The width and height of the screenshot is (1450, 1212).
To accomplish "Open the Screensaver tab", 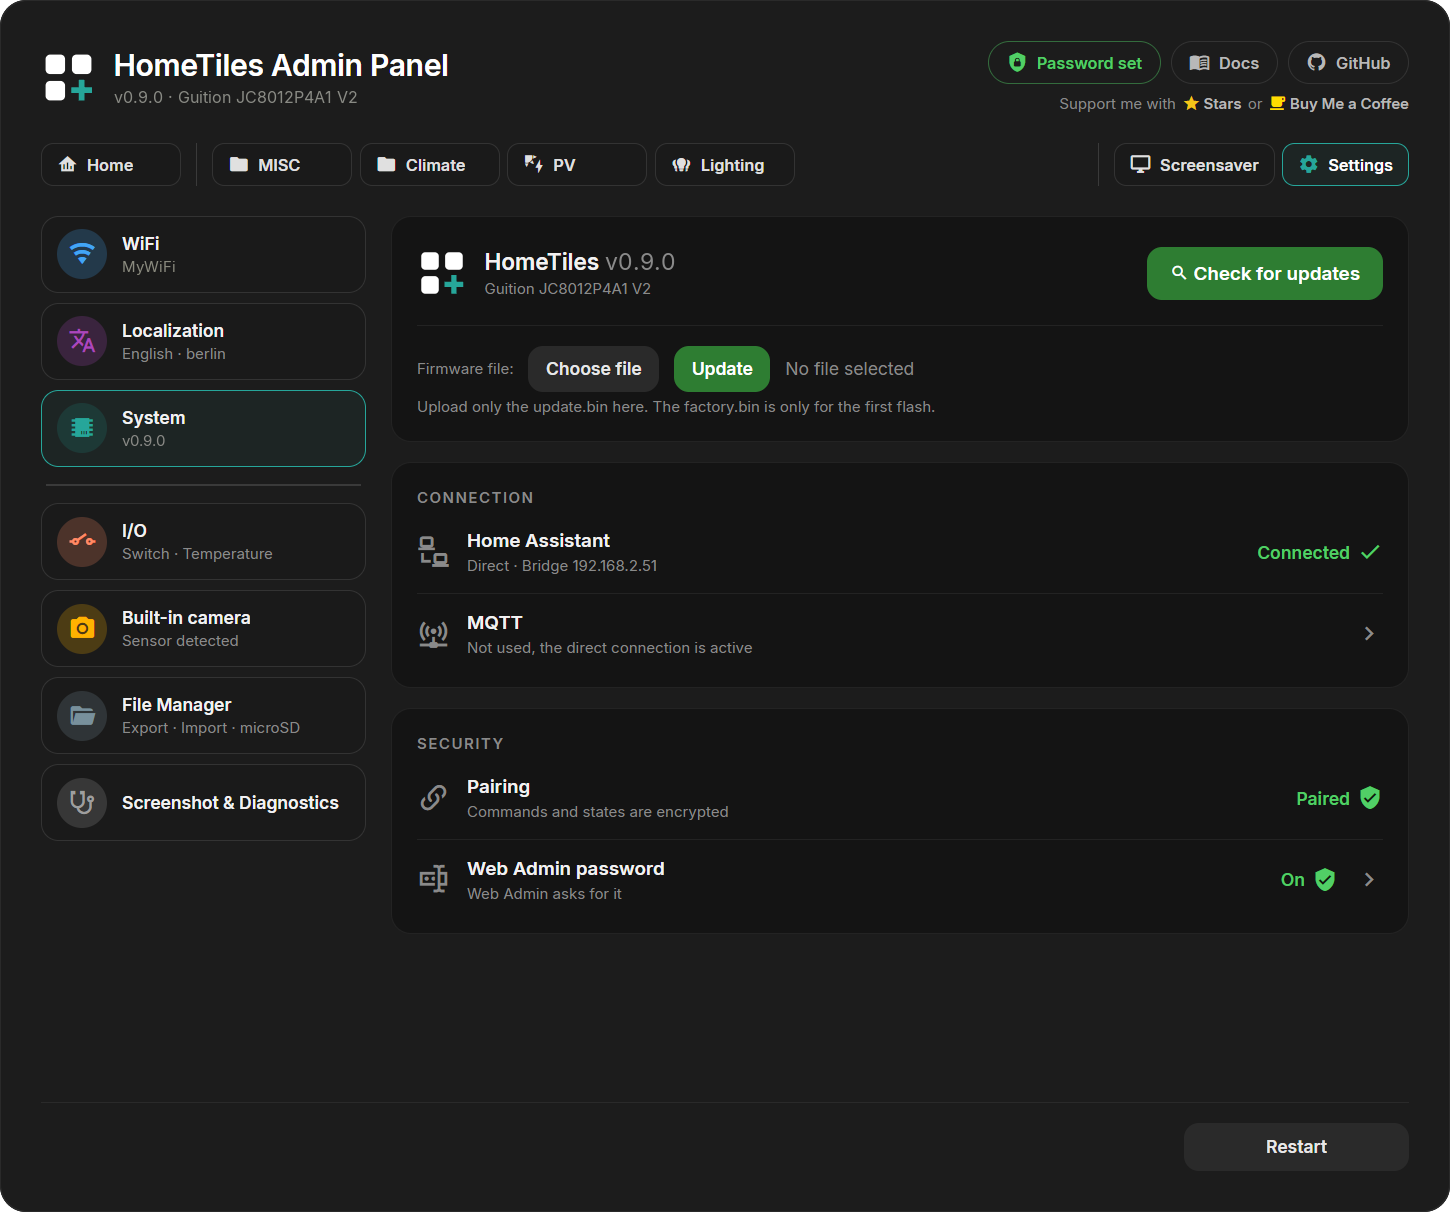I will 1194,165.
